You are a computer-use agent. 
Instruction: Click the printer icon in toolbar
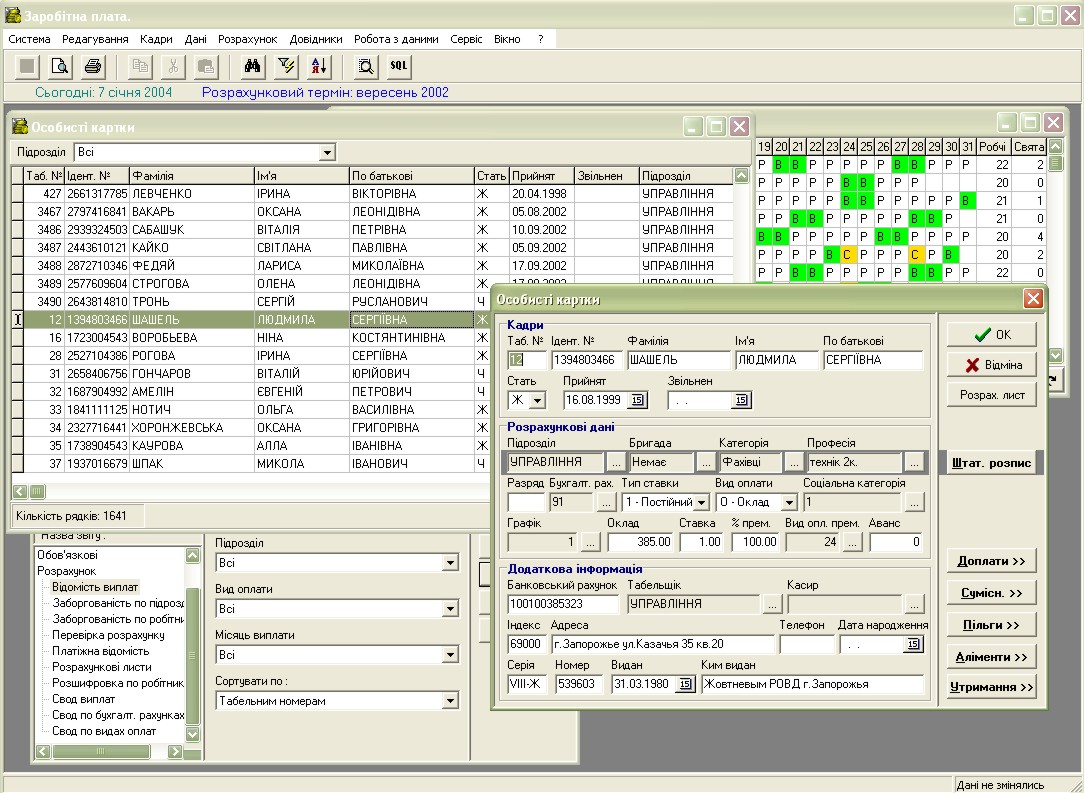click(93, 67)
